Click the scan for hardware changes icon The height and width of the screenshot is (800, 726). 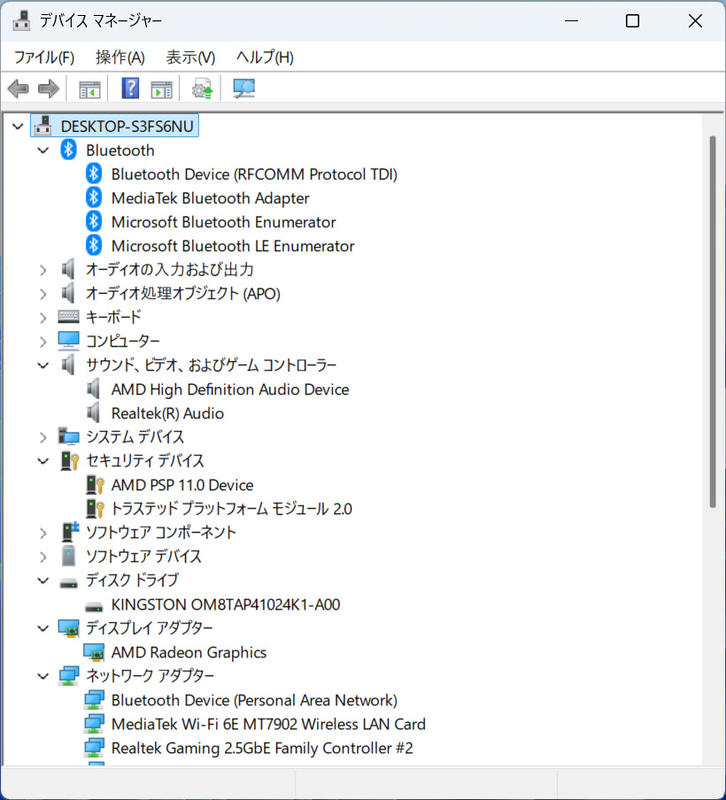pos(244,89)
